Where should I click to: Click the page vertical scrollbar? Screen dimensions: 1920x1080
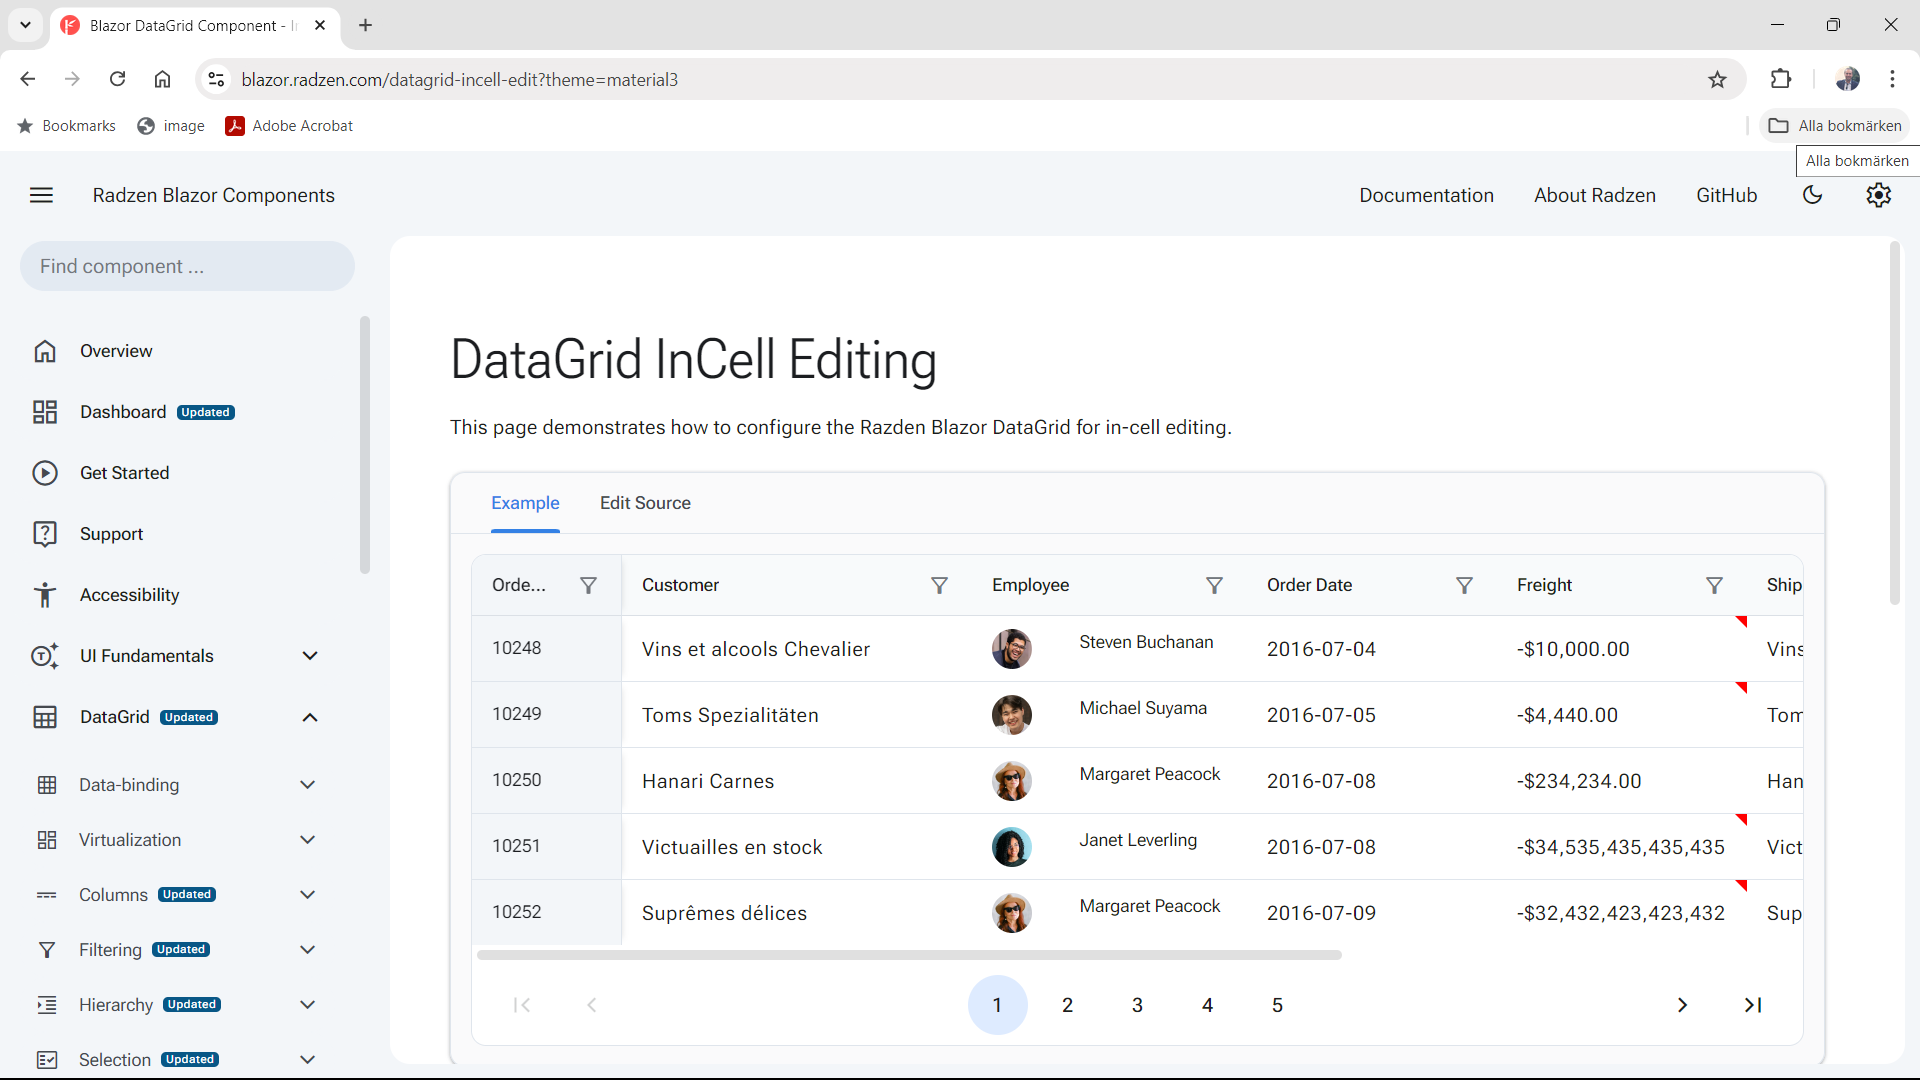(1894, 424)
